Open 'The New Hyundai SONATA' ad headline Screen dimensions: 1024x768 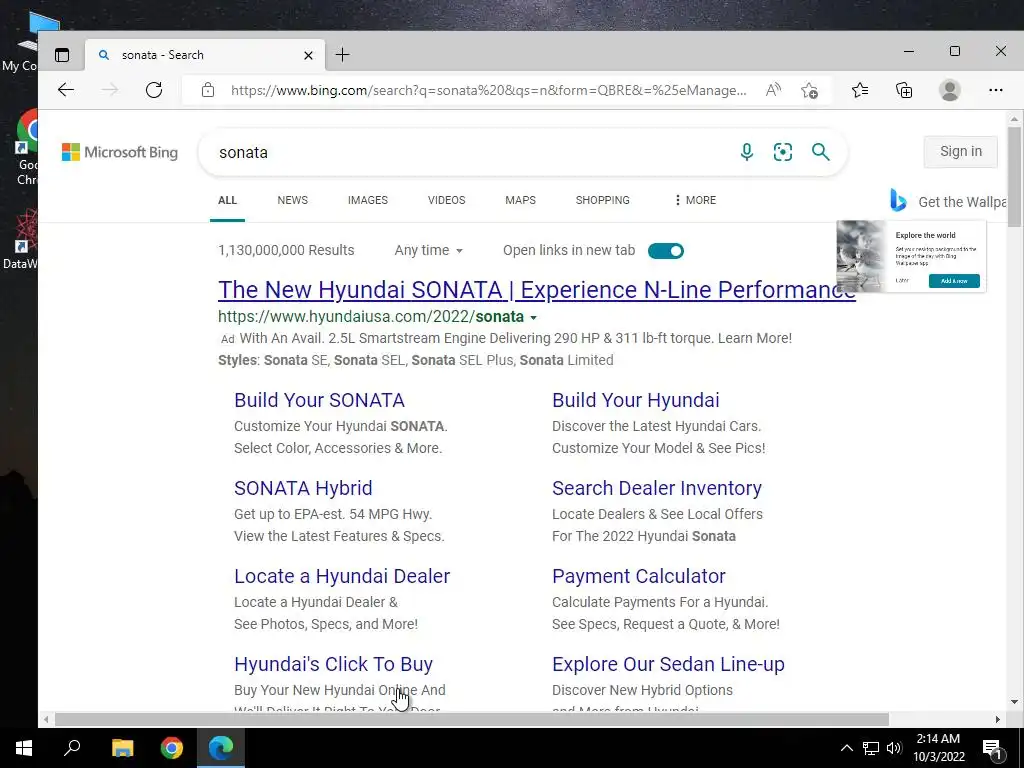tap(537, 289)
